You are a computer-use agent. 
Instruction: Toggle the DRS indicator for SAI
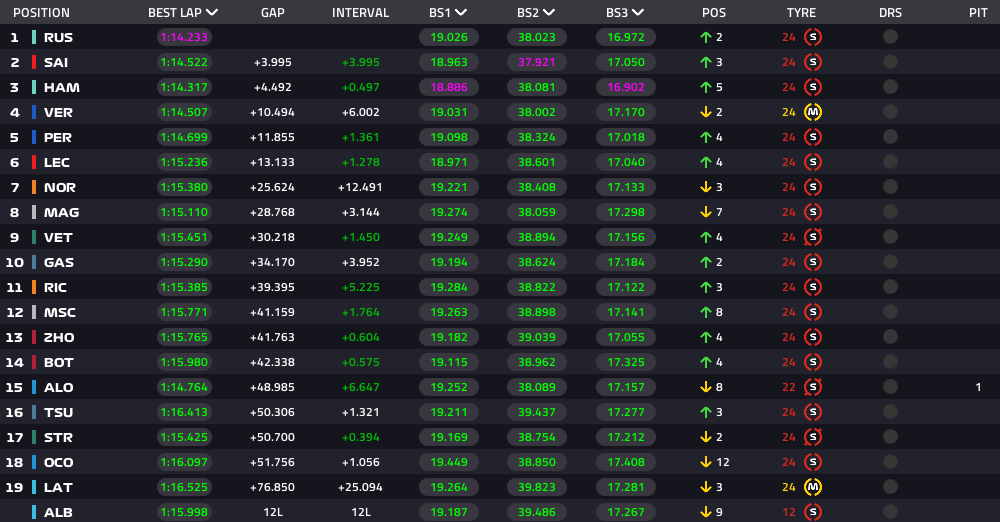(890, 62)
